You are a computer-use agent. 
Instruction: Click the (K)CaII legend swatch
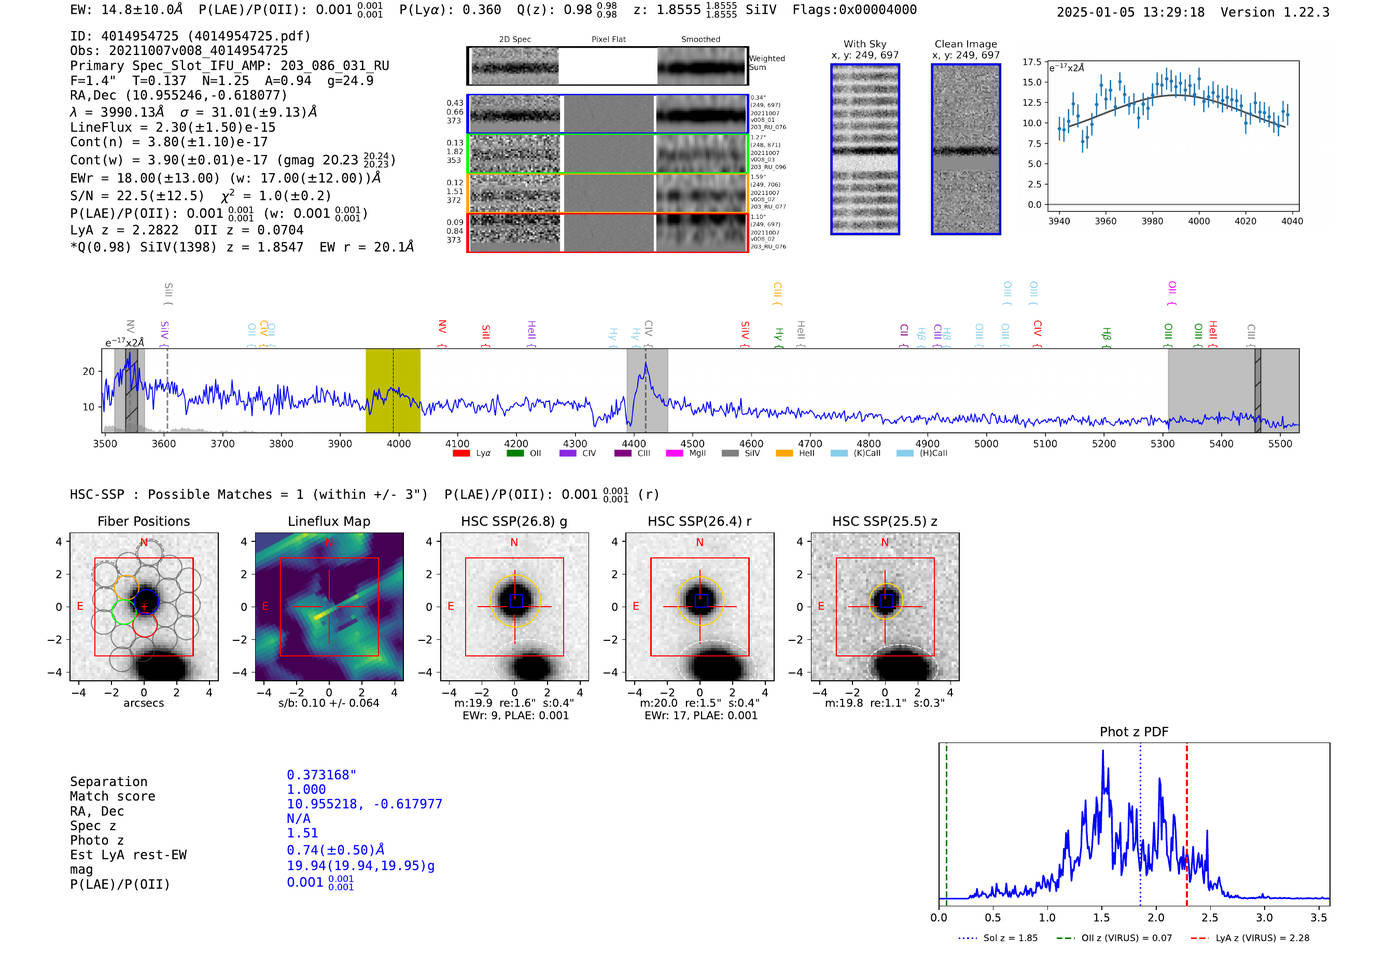838,454
